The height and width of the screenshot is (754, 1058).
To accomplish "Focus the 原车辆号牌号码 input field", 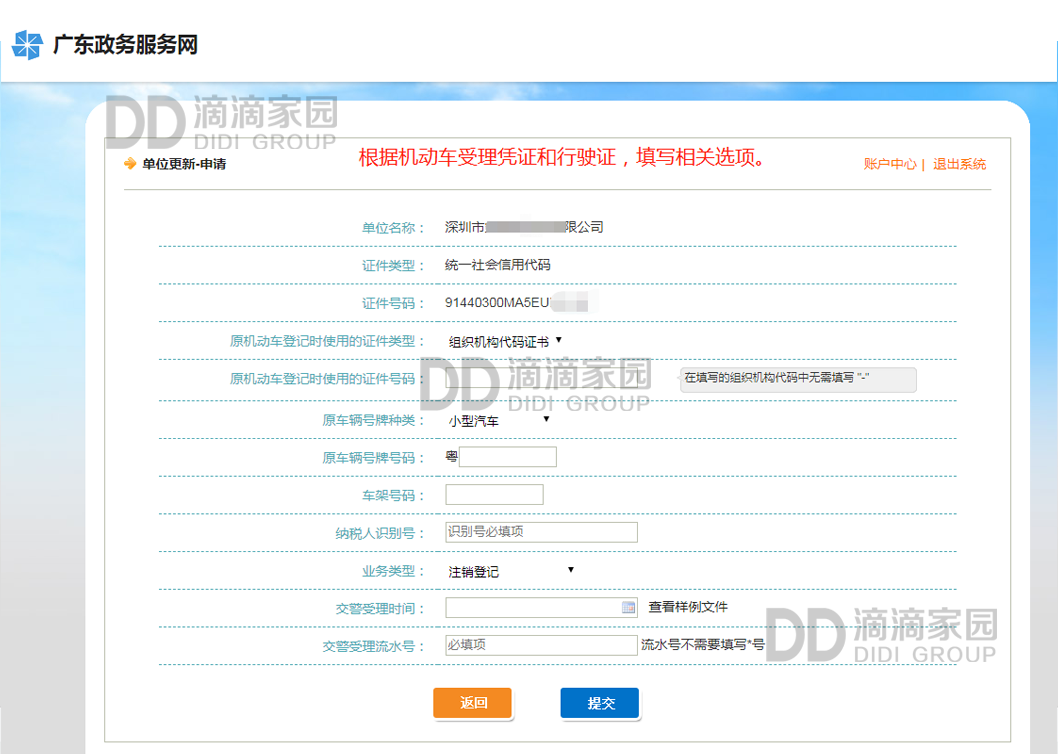I will pyautogui.click(x=507, y=457).
